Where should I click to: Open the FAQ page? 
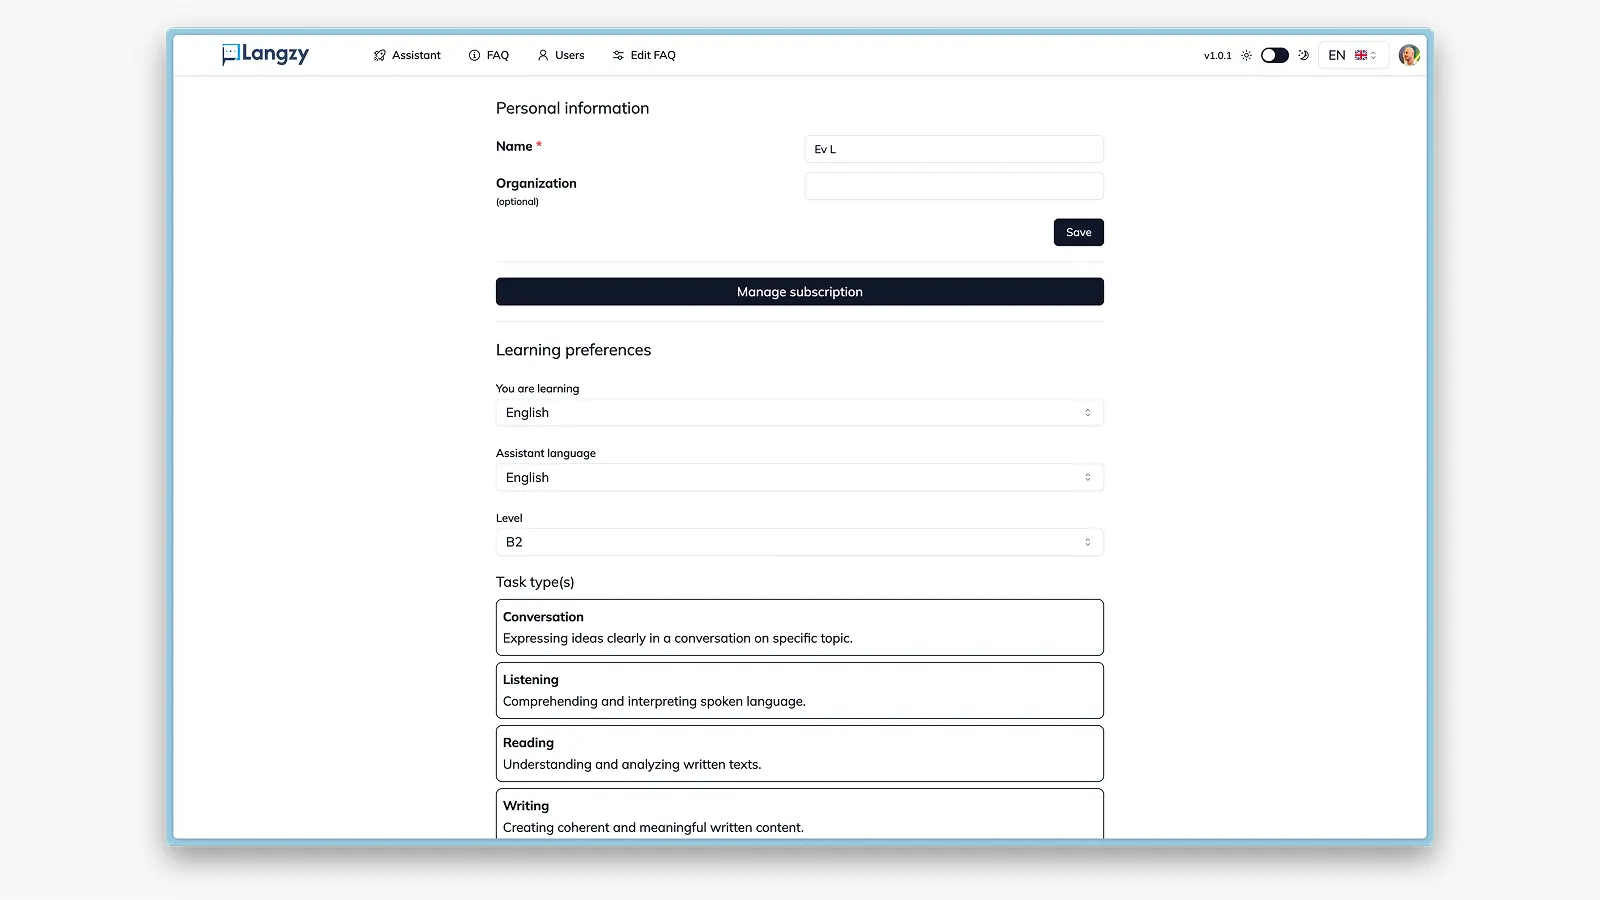(489, 55)
